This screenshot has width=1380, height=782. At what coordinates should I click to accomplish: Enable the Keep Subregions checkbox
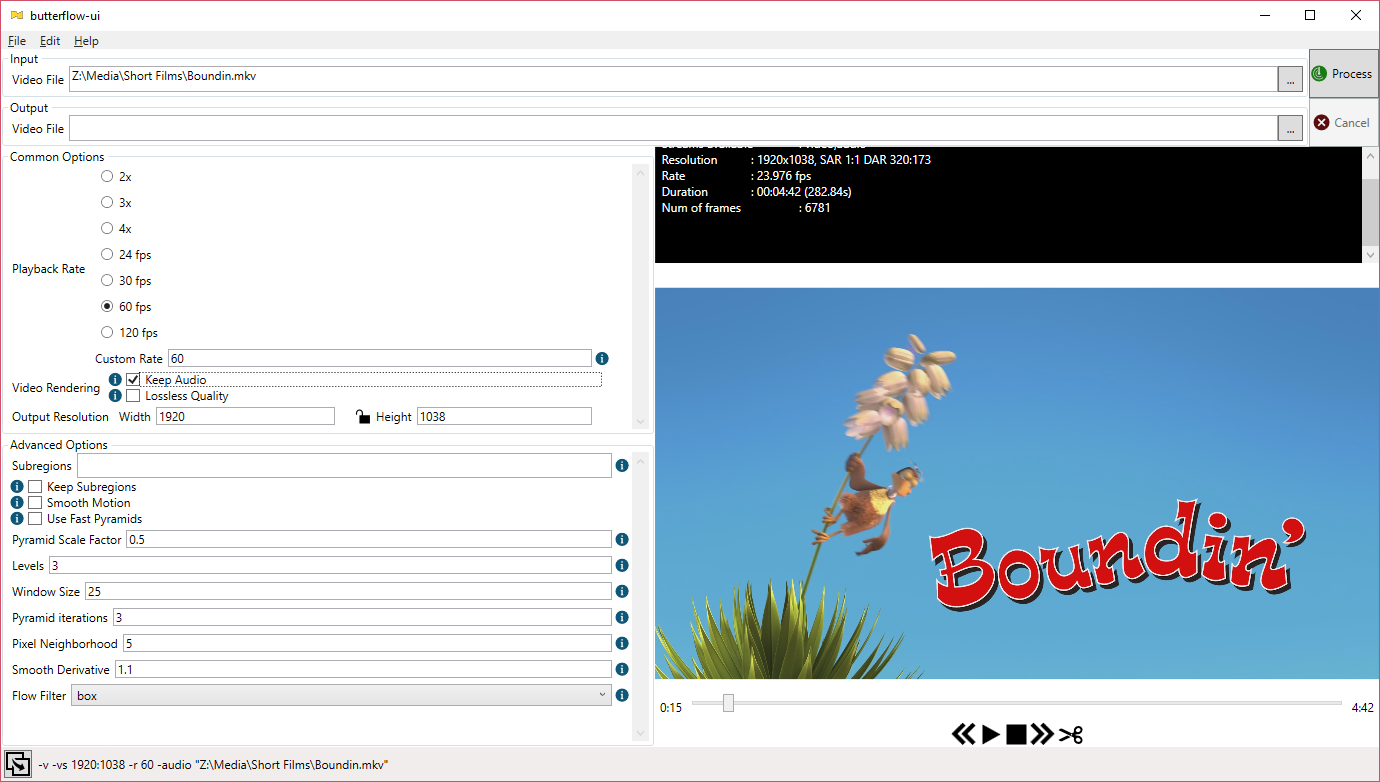(35, 487)
